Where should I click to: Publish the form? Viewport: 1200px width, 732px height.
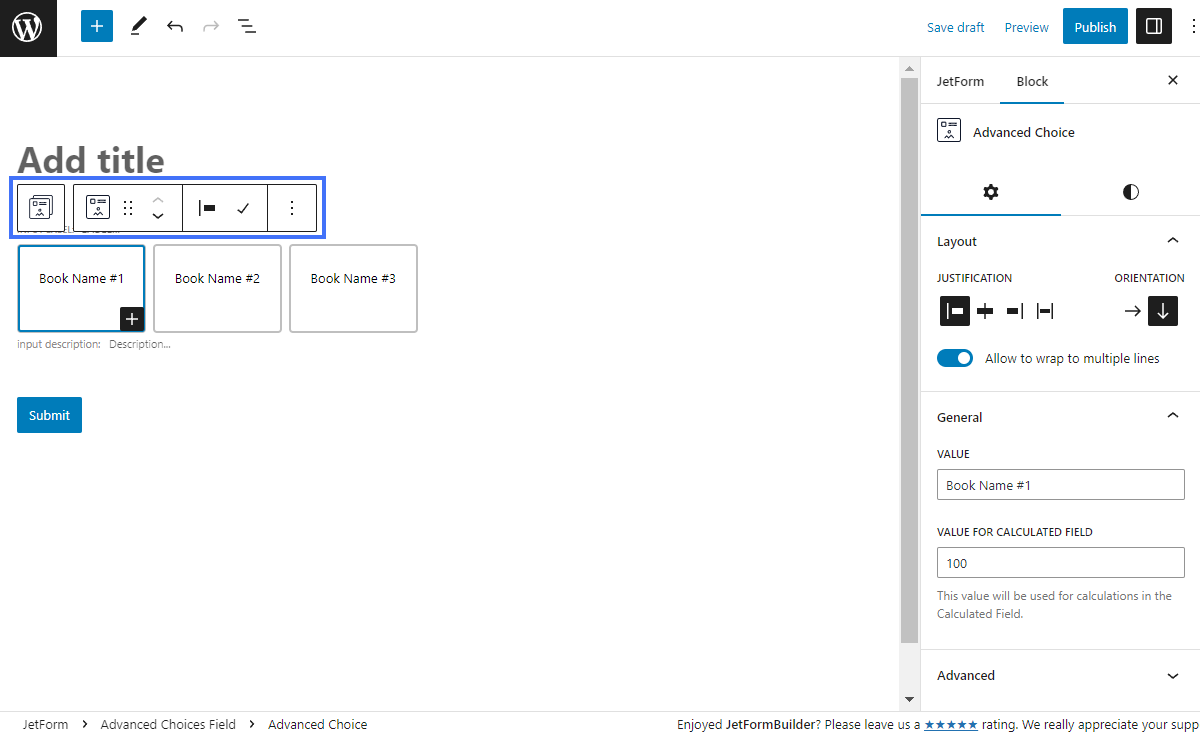[1095, 27]
